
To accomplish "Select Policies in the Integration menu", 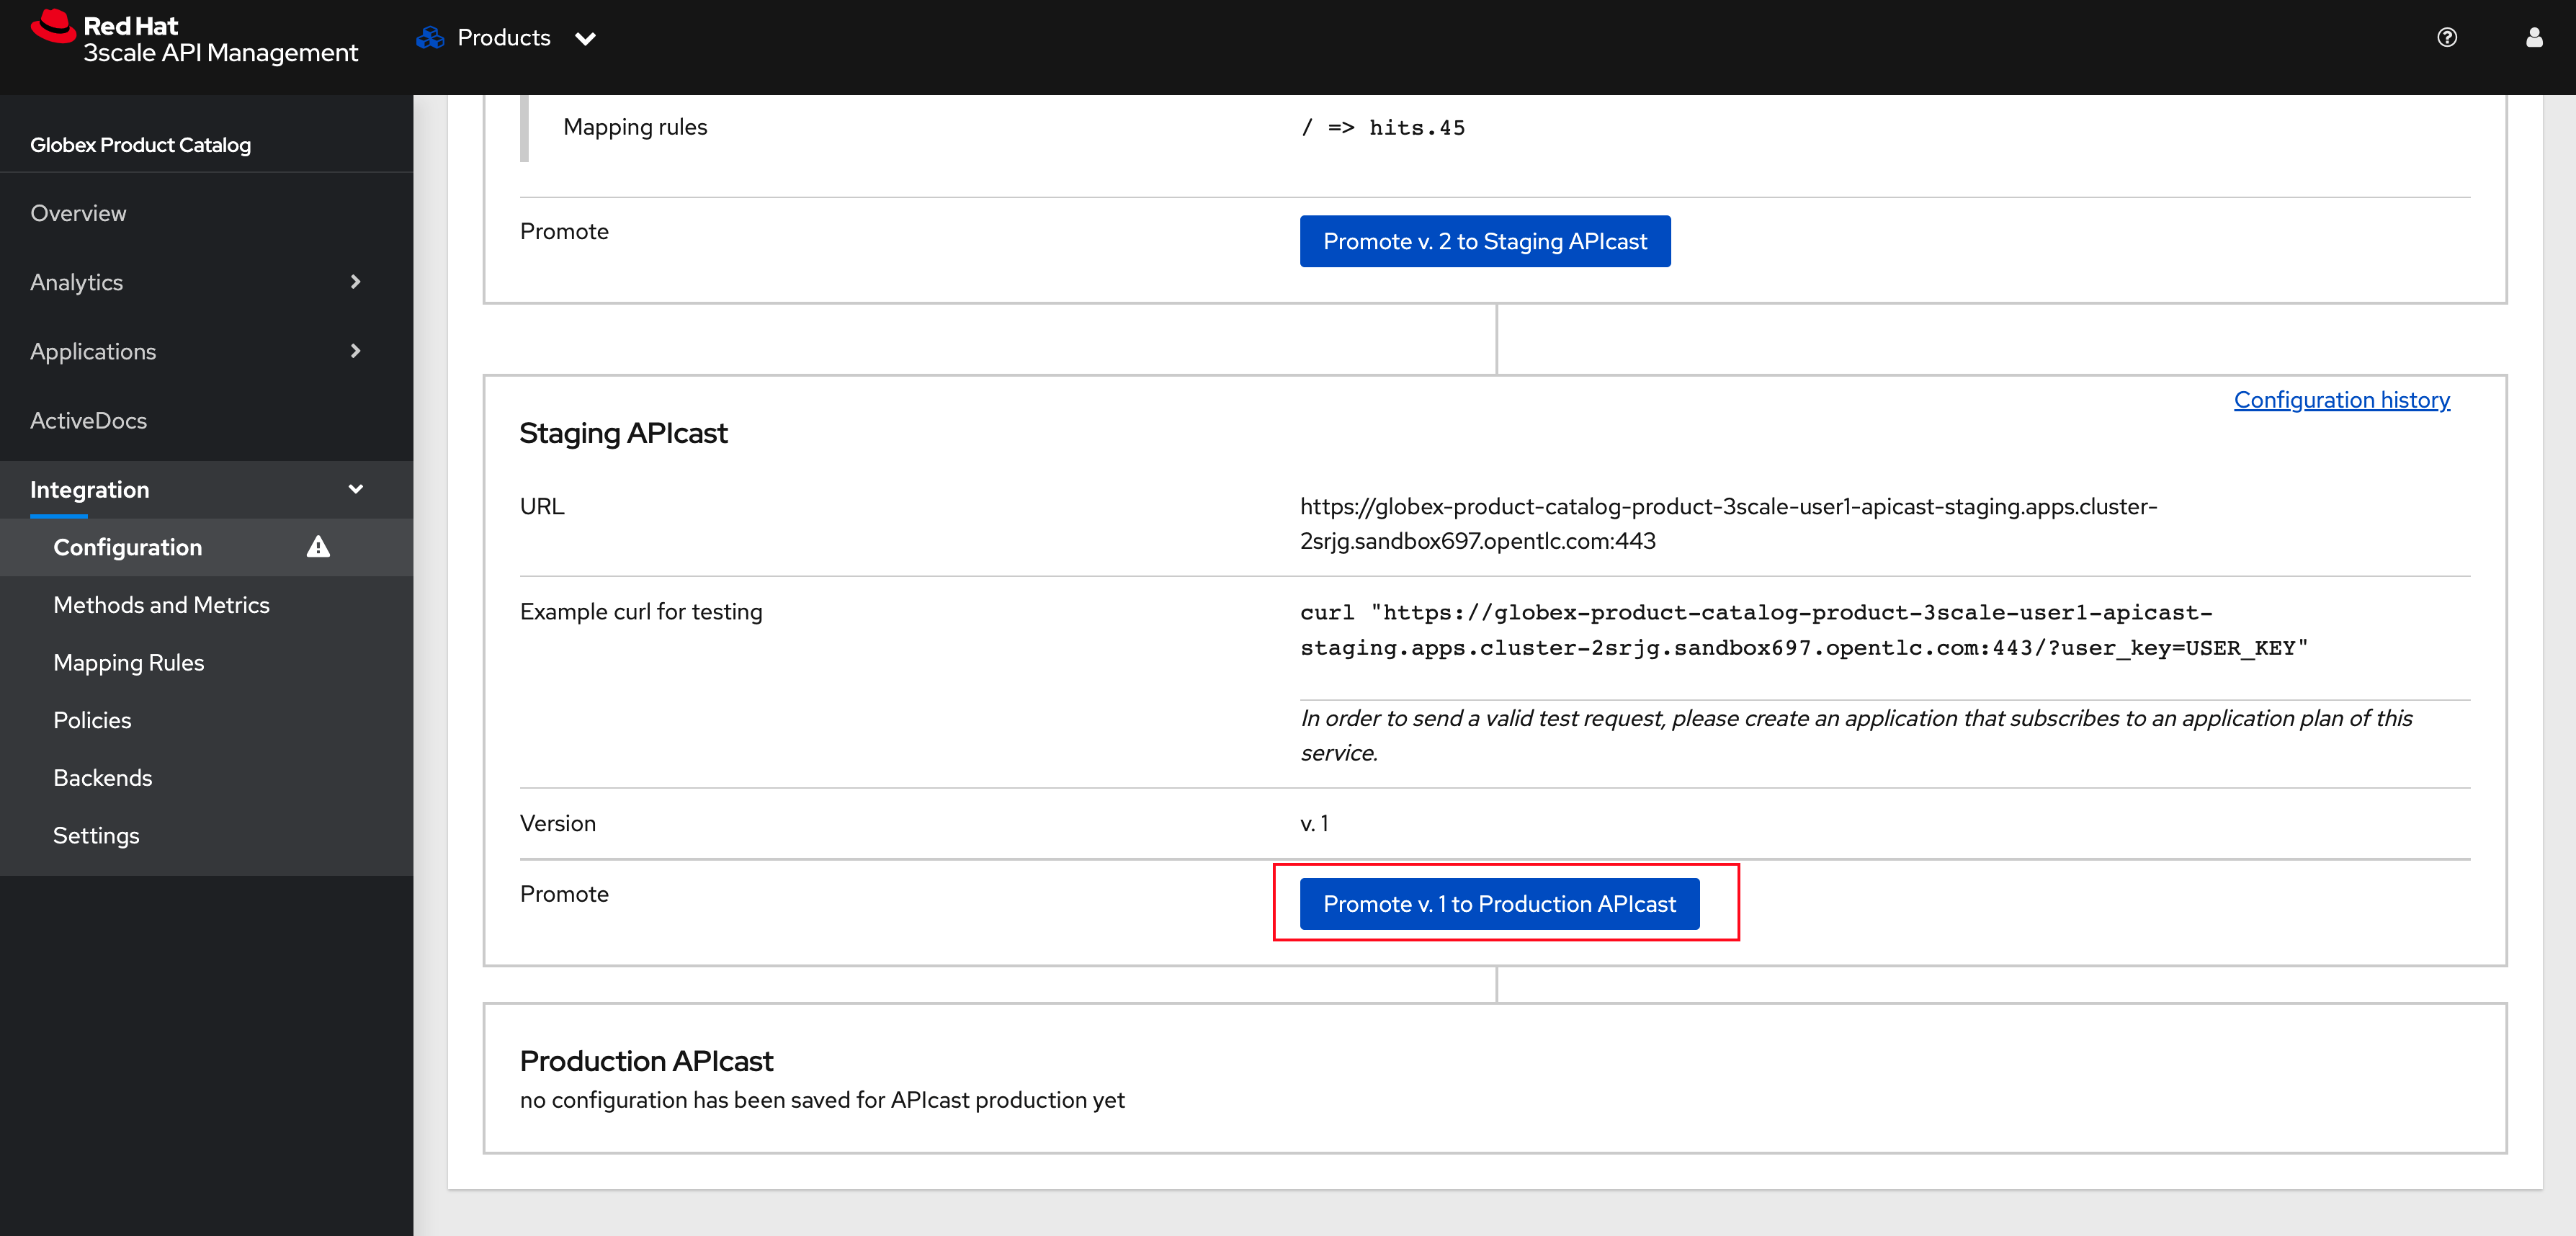I will coord(92,720).
